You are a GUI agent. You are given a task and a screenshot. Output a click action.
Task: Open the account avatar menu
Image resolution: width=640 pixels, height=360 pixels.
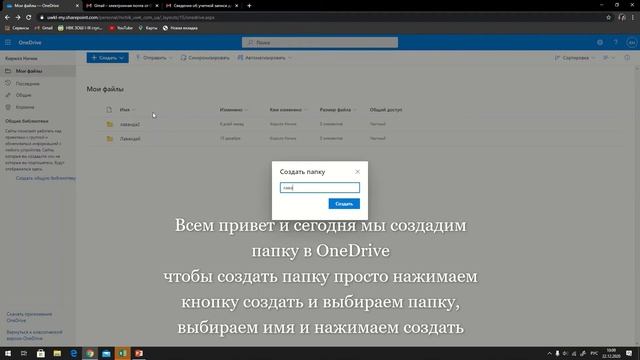pyautogui.click(x=631, y=42)
